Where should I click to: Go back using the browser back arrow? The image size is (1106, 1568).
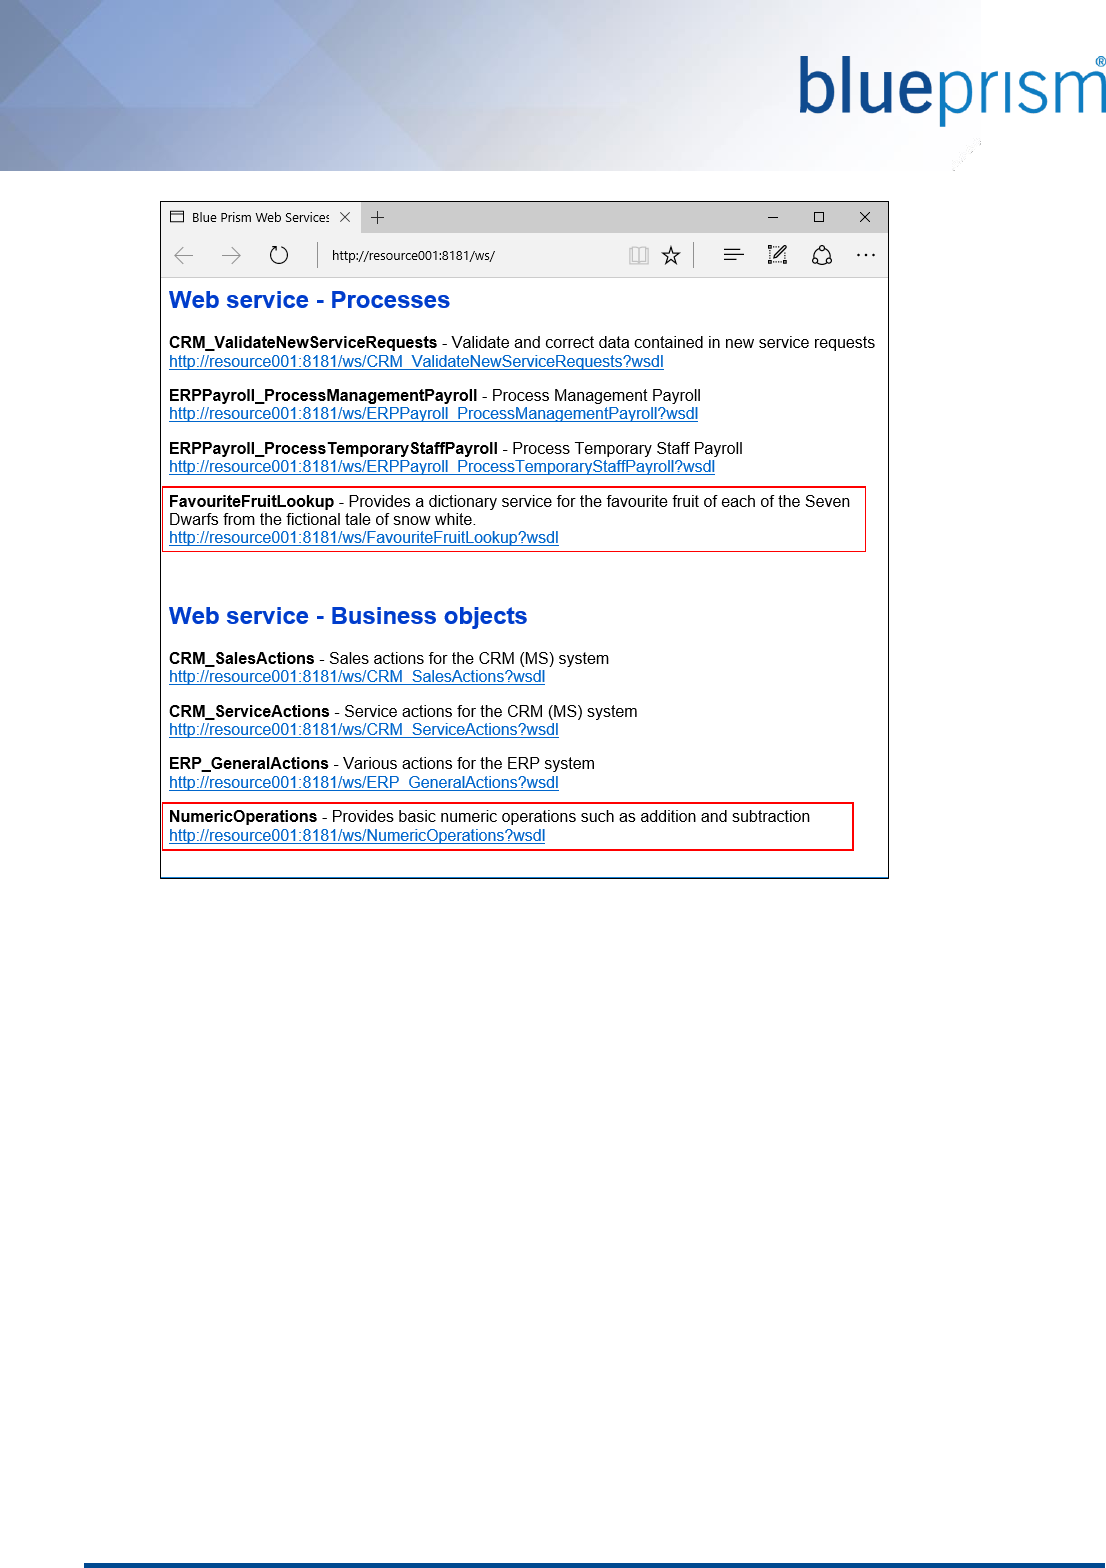pos(184,256)
